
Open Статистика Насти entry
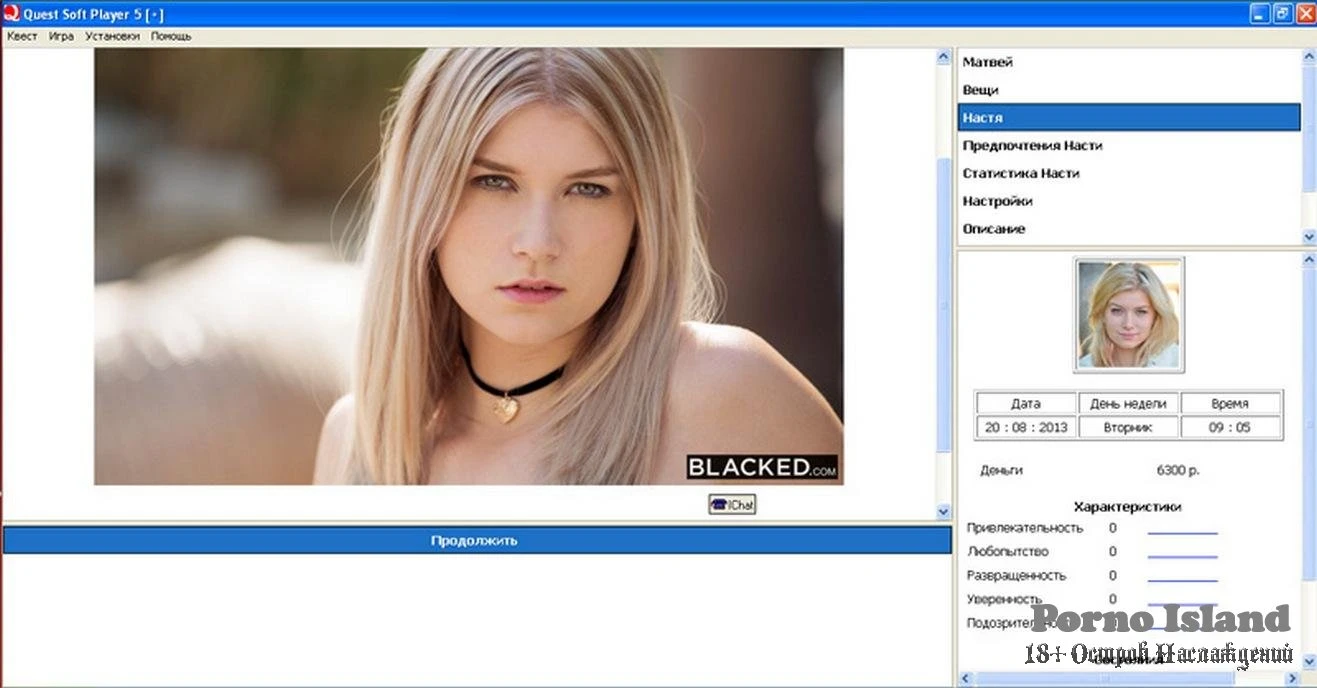pyautogui.click(x=1020, y=174)
